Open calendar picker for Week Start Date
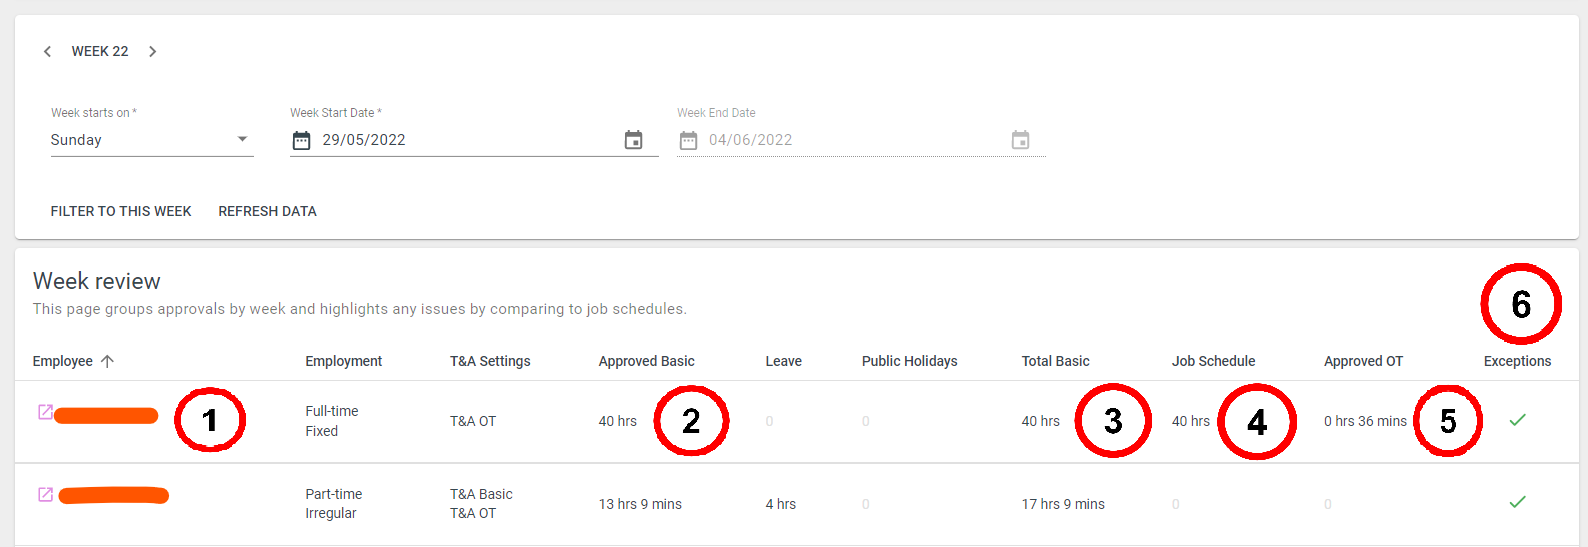 (x=633, y=140)
